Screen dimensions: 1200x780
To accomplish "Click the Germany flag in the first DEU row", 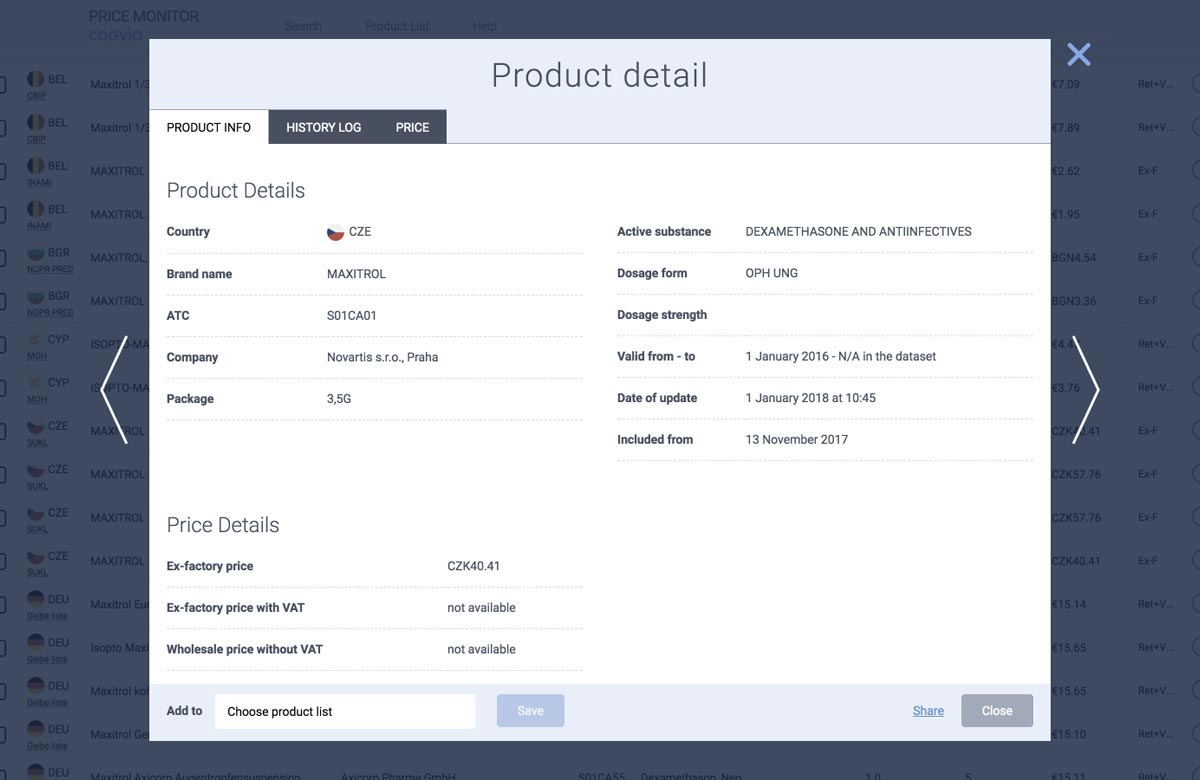I will pyautogui.click(x=35, y=600).
